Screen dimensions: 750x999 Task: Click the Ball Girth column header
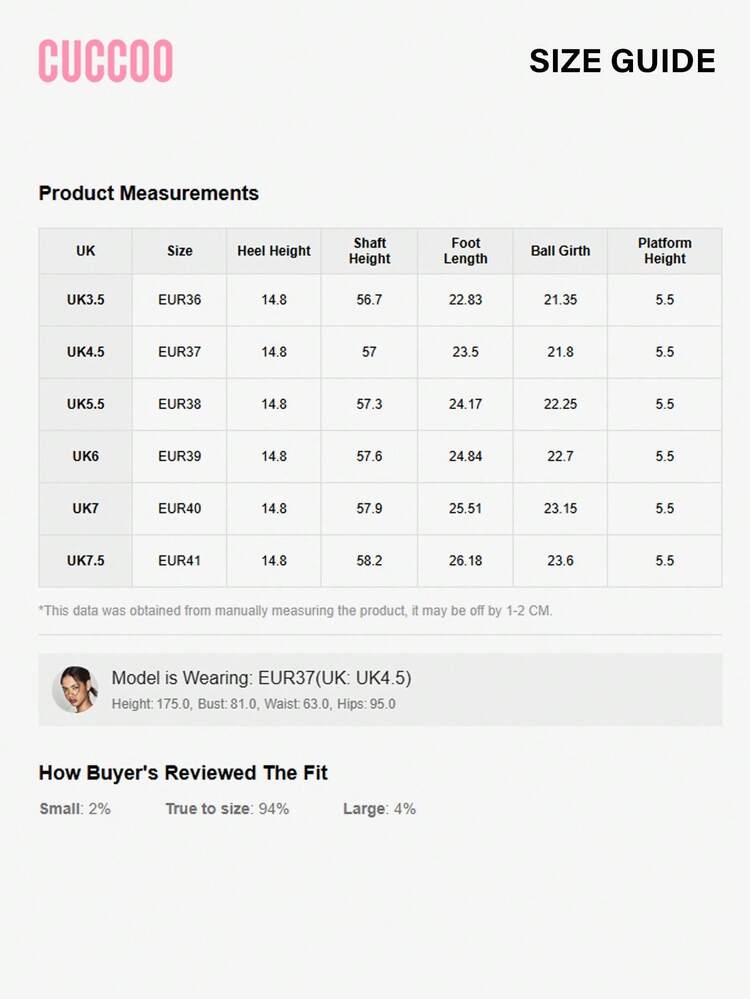click(x=560, y=251)
